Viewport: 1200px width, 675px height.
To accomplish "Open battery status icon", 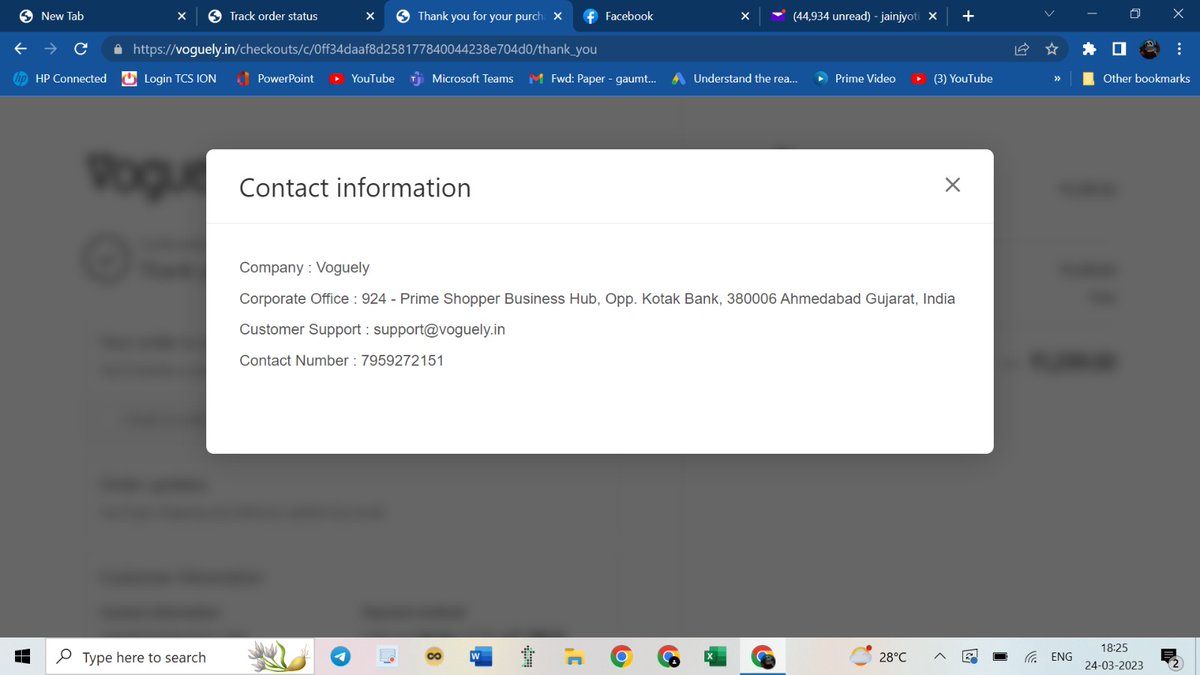I will 1000,657.
